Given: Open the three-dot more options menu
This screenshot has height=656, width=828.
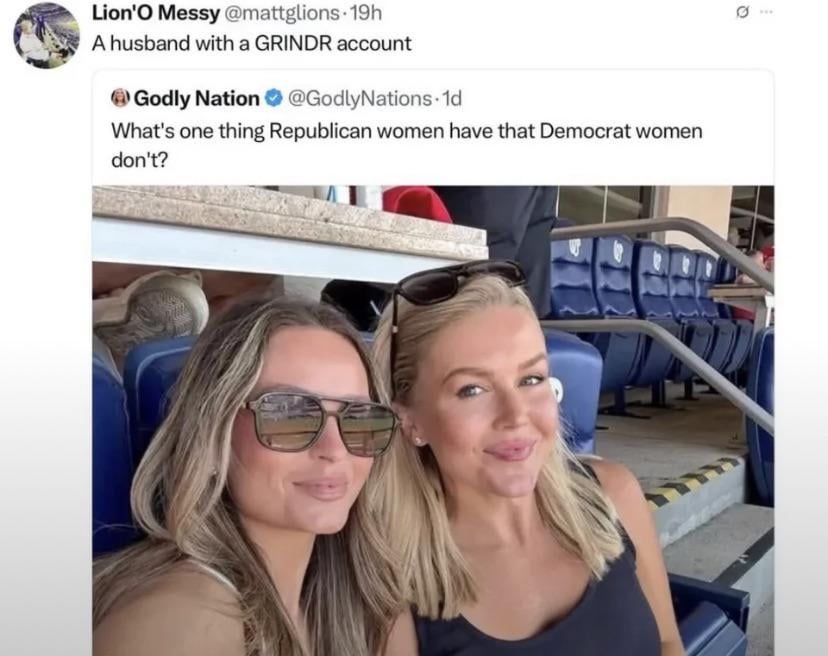Looking at the screenshot, I should (x=766, y=13).
